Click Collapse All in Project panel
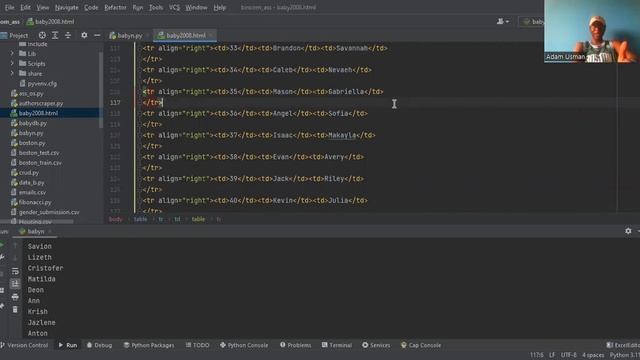The height and width of the screenshot is (360, 640). point(68,36)
